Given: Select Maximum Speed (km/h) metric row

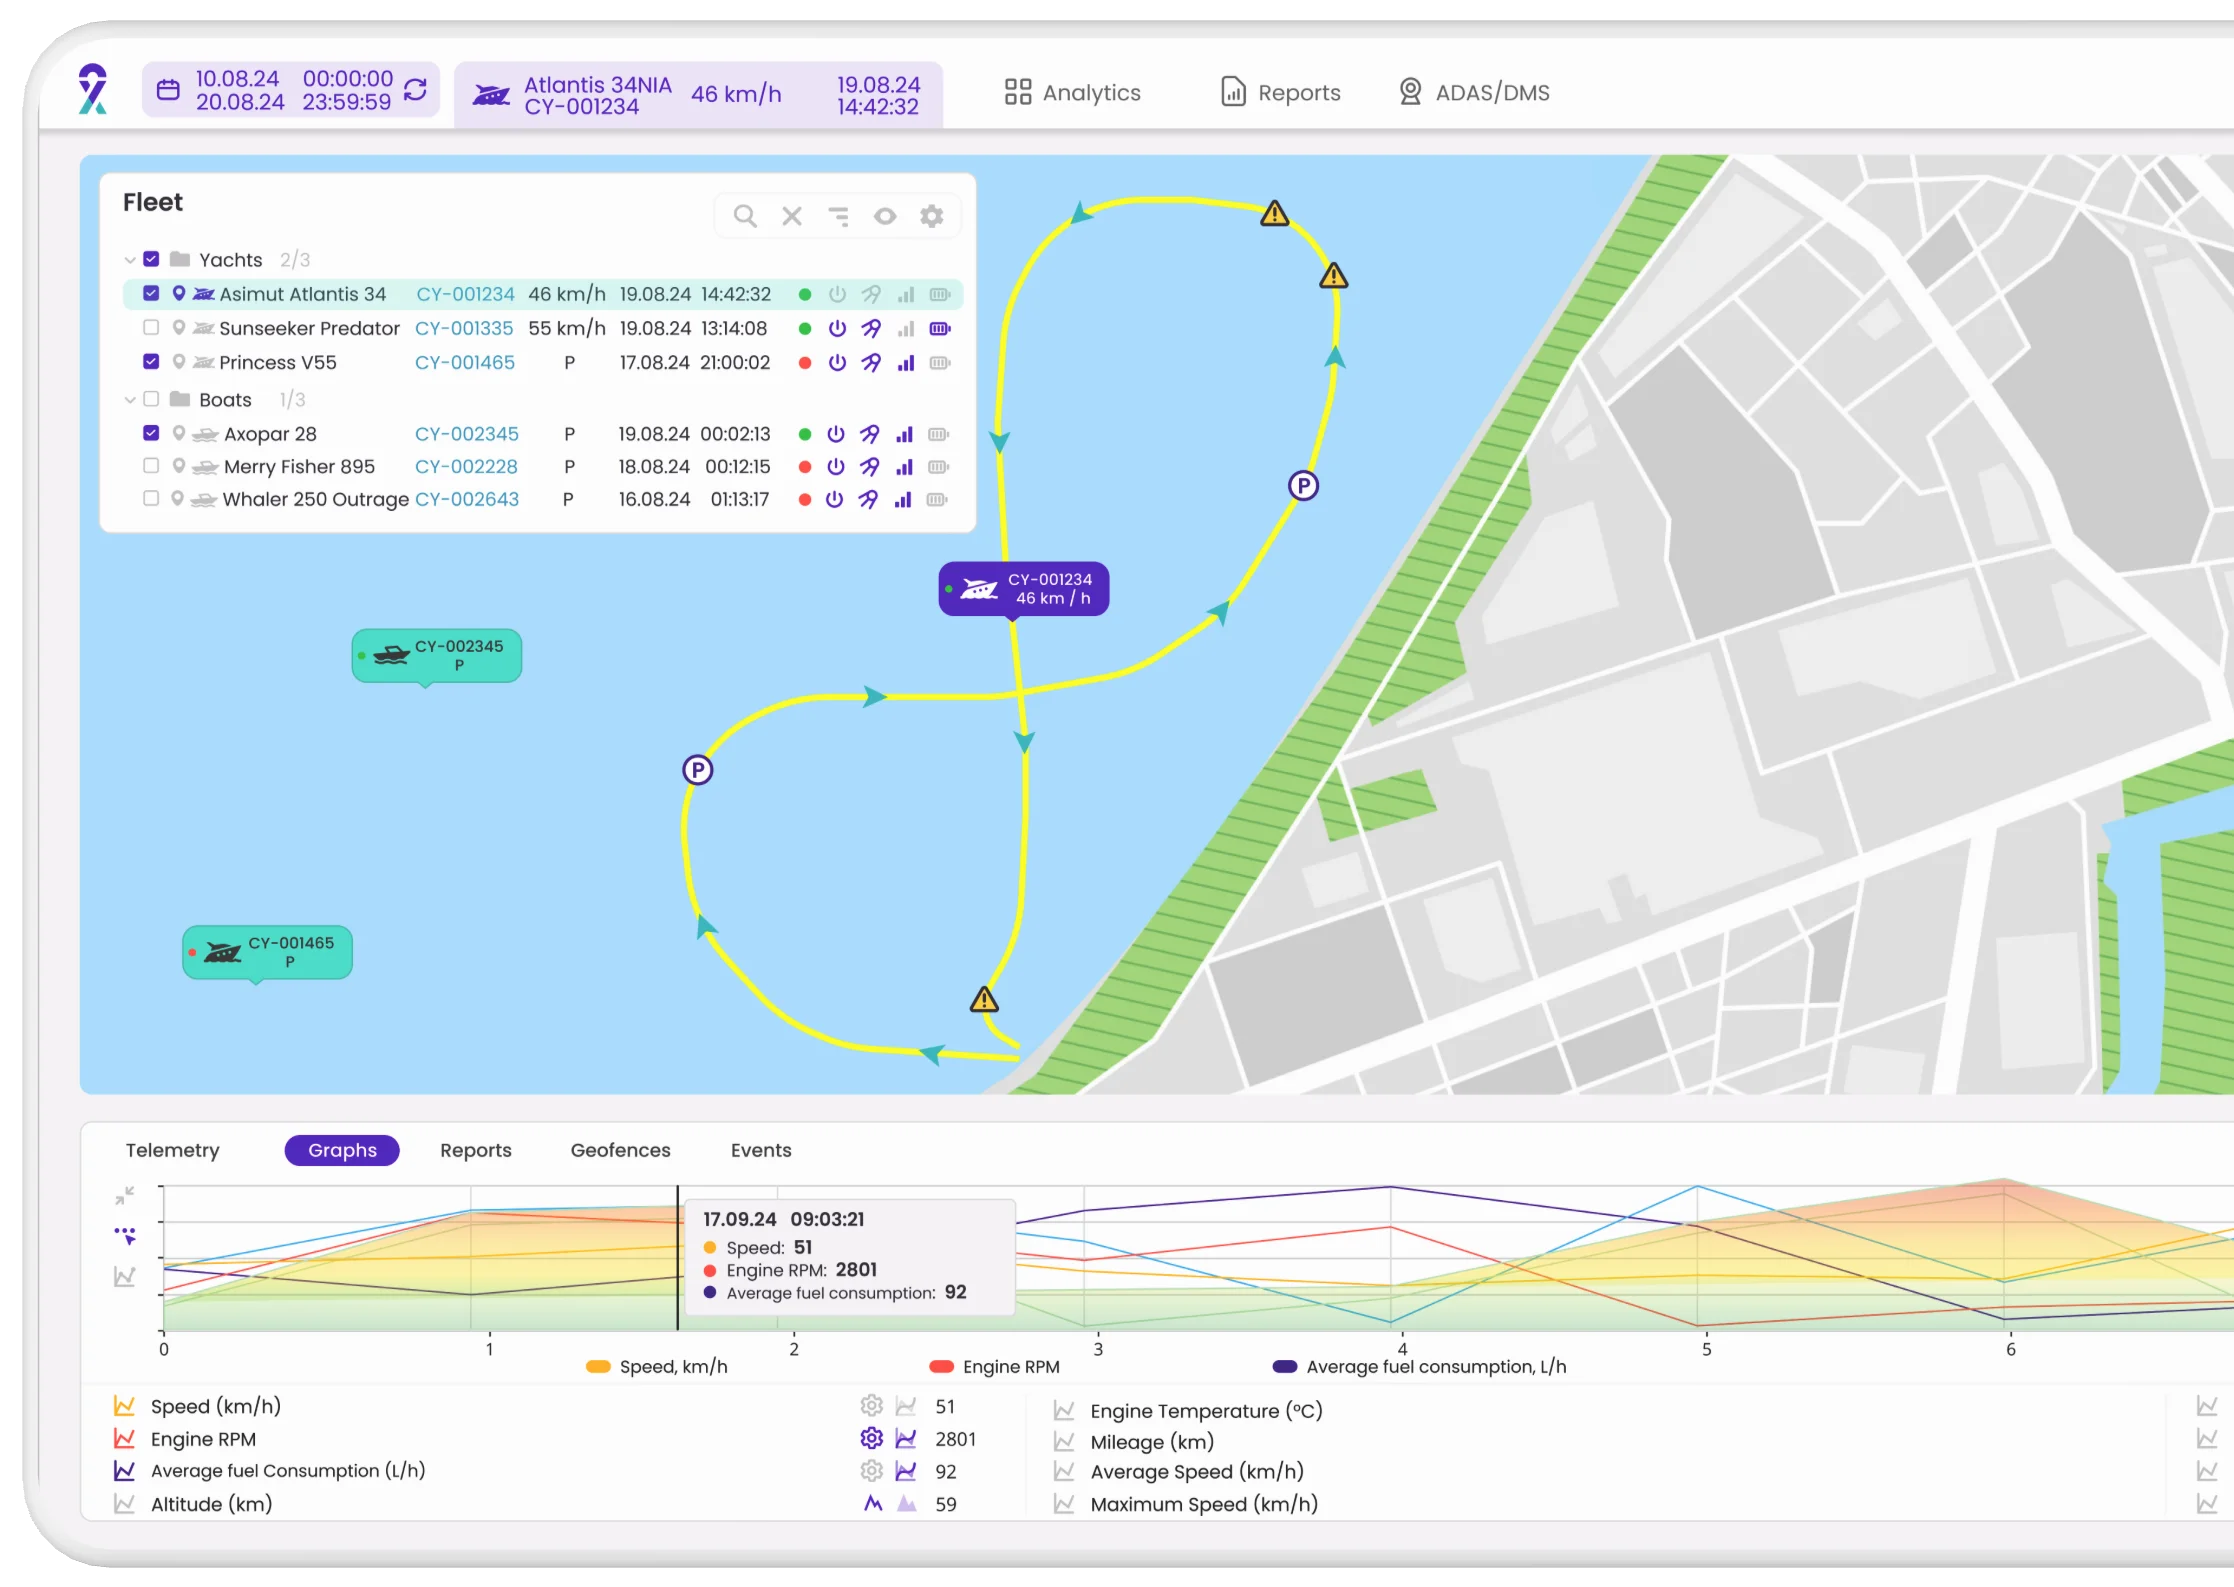Looking at the screenshot, I should point(1204,1504).
